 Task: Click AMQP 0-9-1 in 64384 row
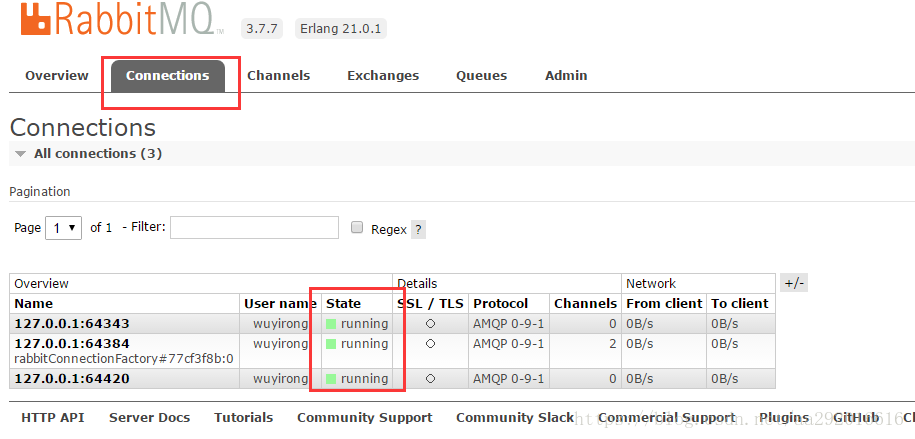pos(508,344)
